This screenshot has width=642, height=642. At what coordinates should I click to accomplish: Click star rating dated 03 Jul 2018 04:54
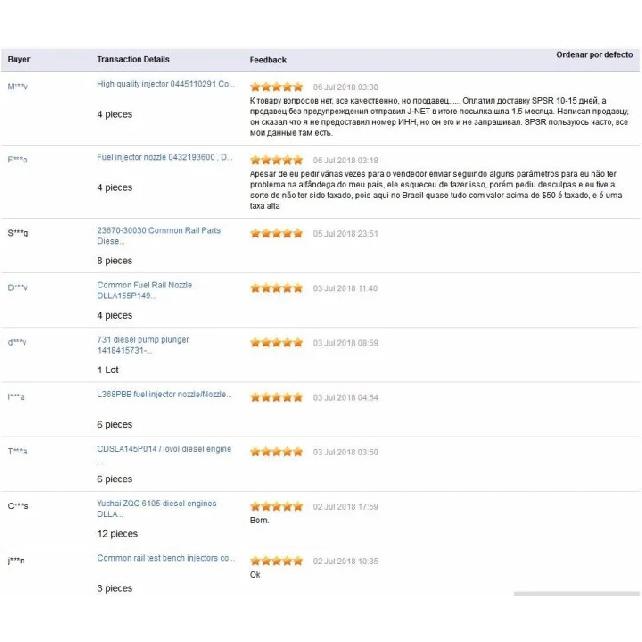pyautogui.click(x=276, y=397)
